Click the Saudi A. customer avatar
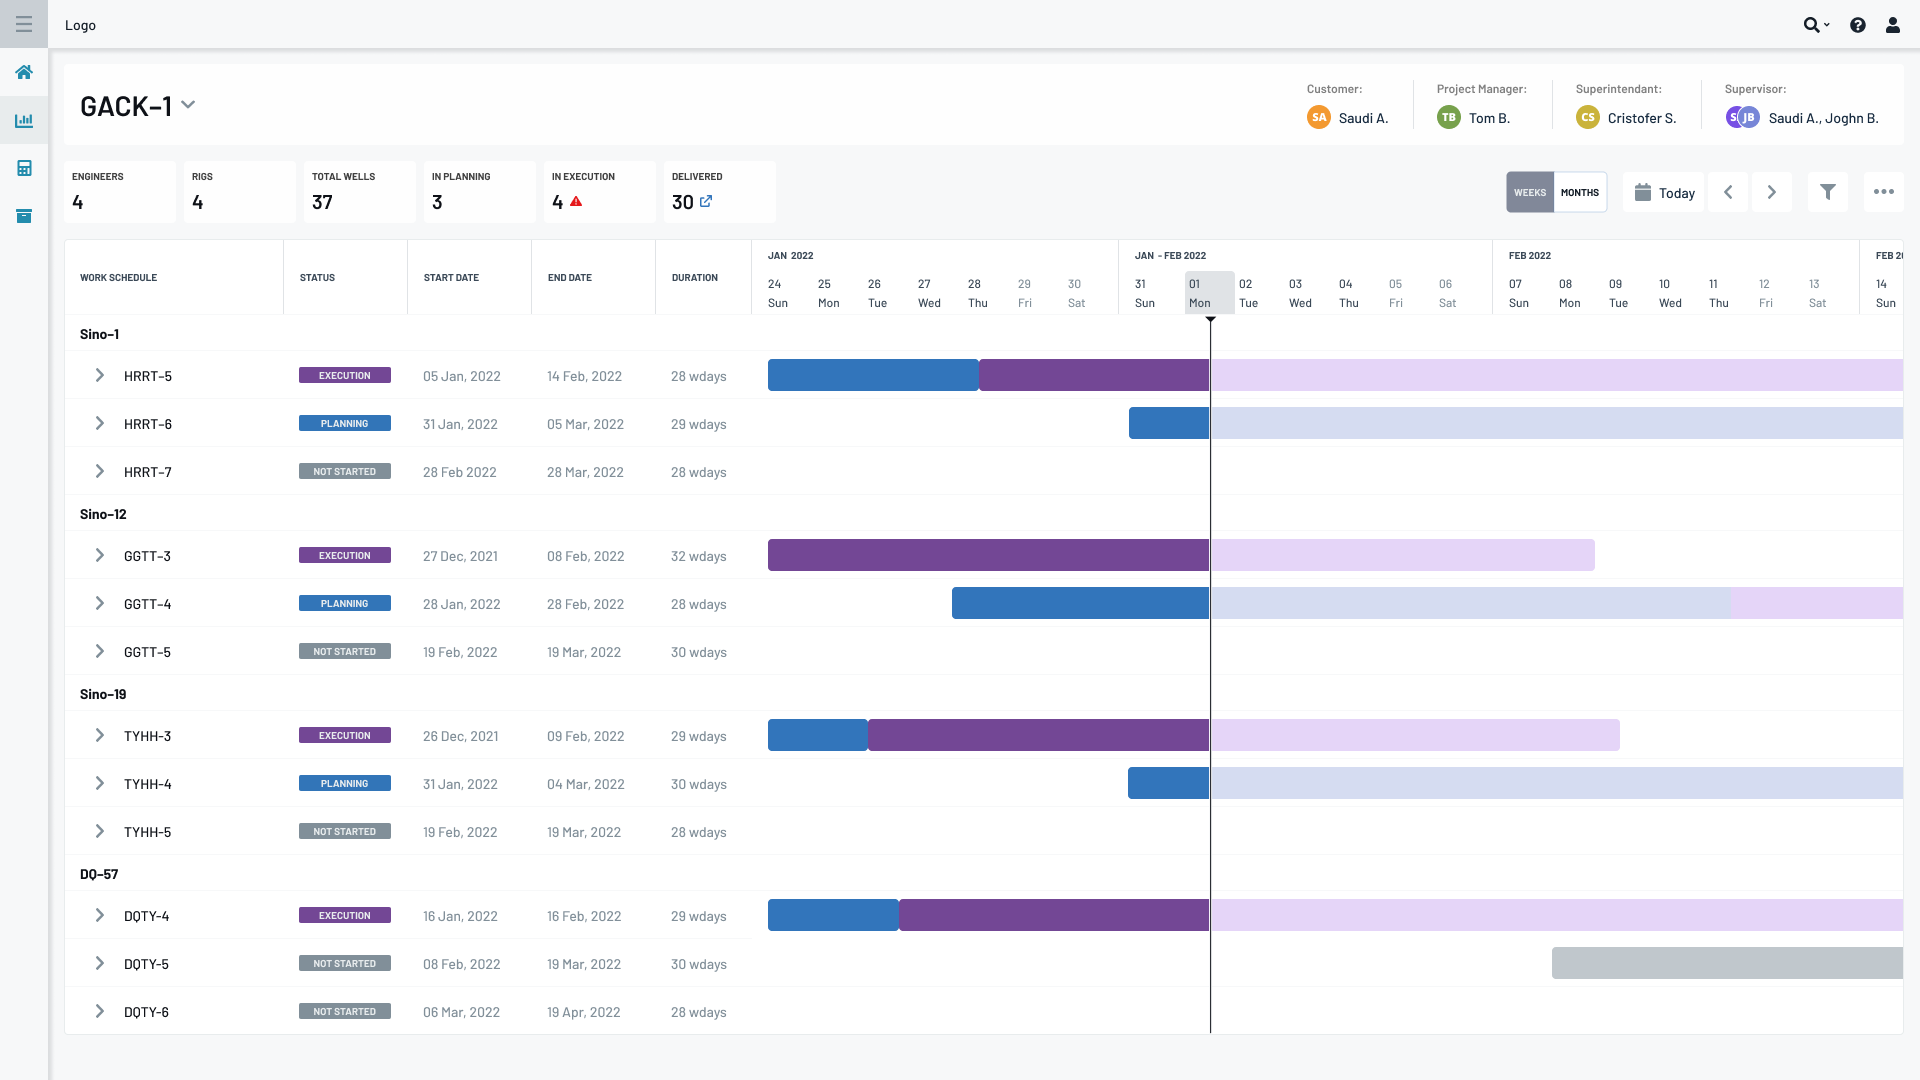 click(1319, 117)
